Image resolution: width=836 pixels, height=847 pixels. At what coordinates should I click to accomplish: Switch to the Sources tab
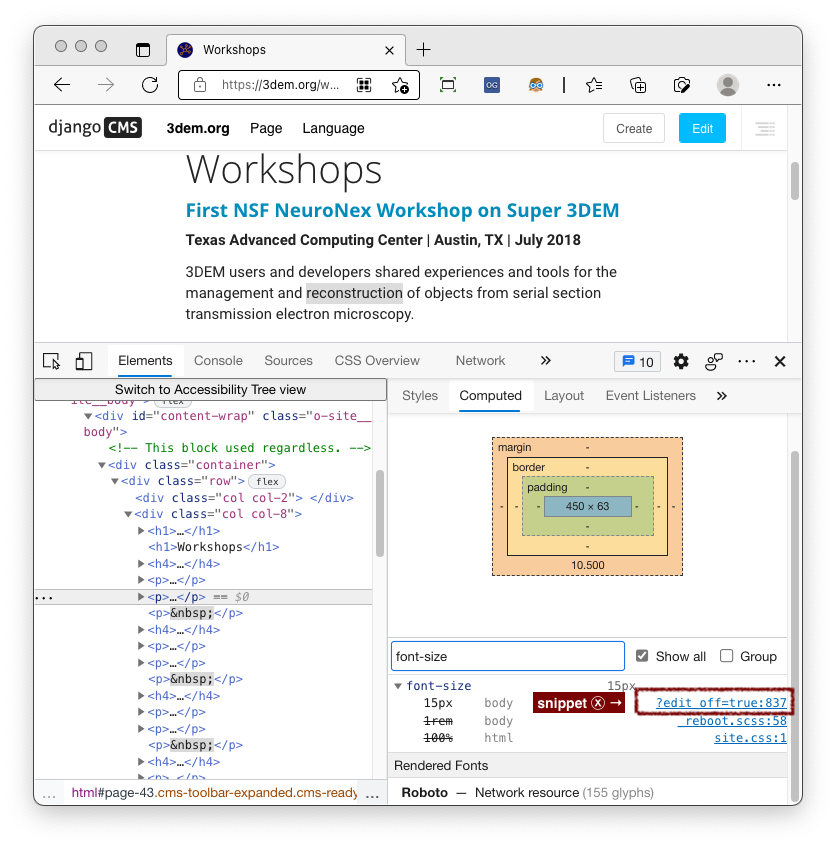(288, 360)
